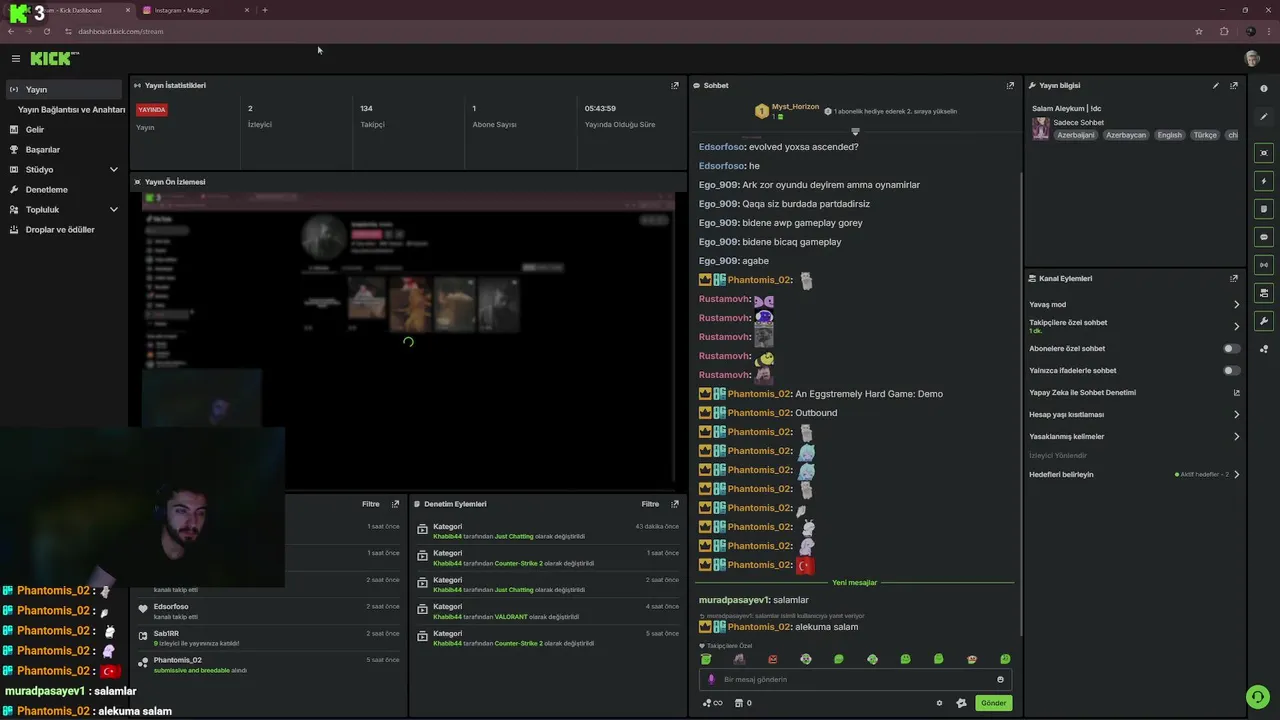Open the browser extensions puzzle icon

coord(1224,31)
